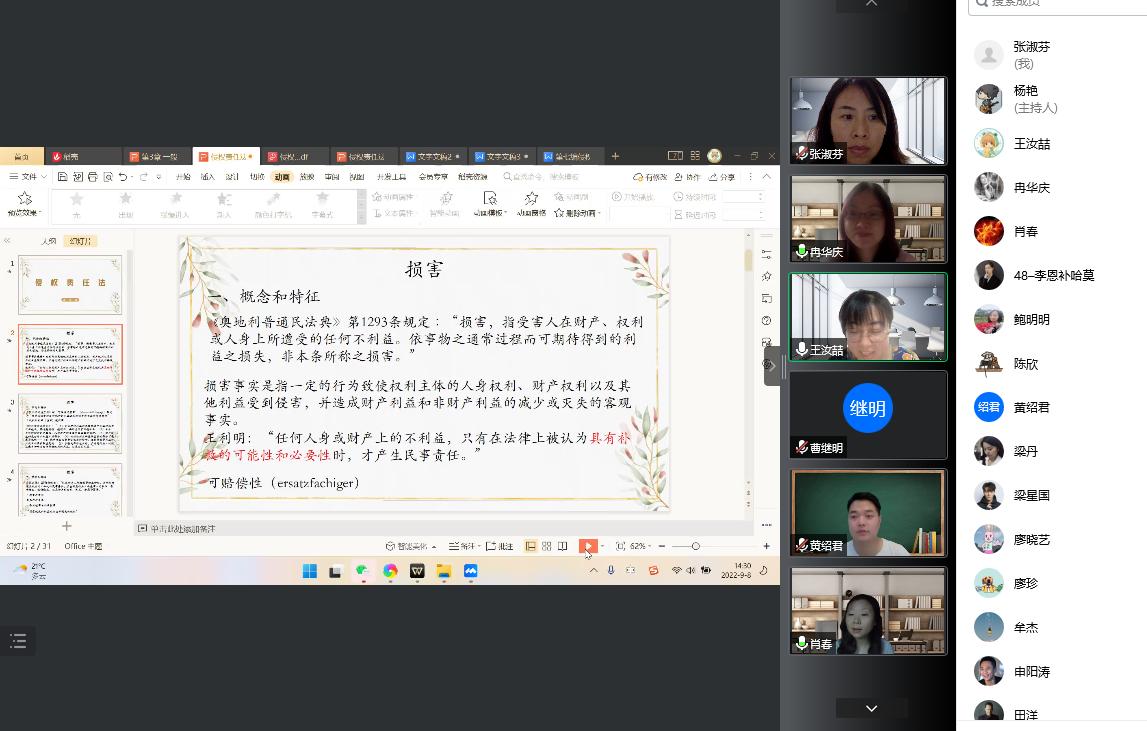
Task: Open the hamburger menu at bottom-left
Action: [x=18, y=642]
